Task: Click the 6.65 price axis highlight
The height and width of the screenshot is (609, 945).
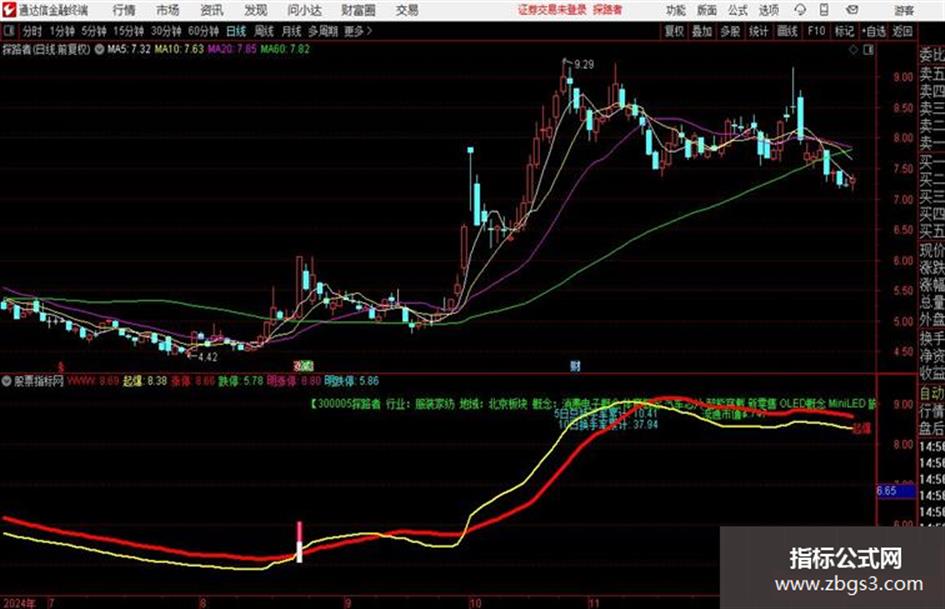Action: click(896, 491)
